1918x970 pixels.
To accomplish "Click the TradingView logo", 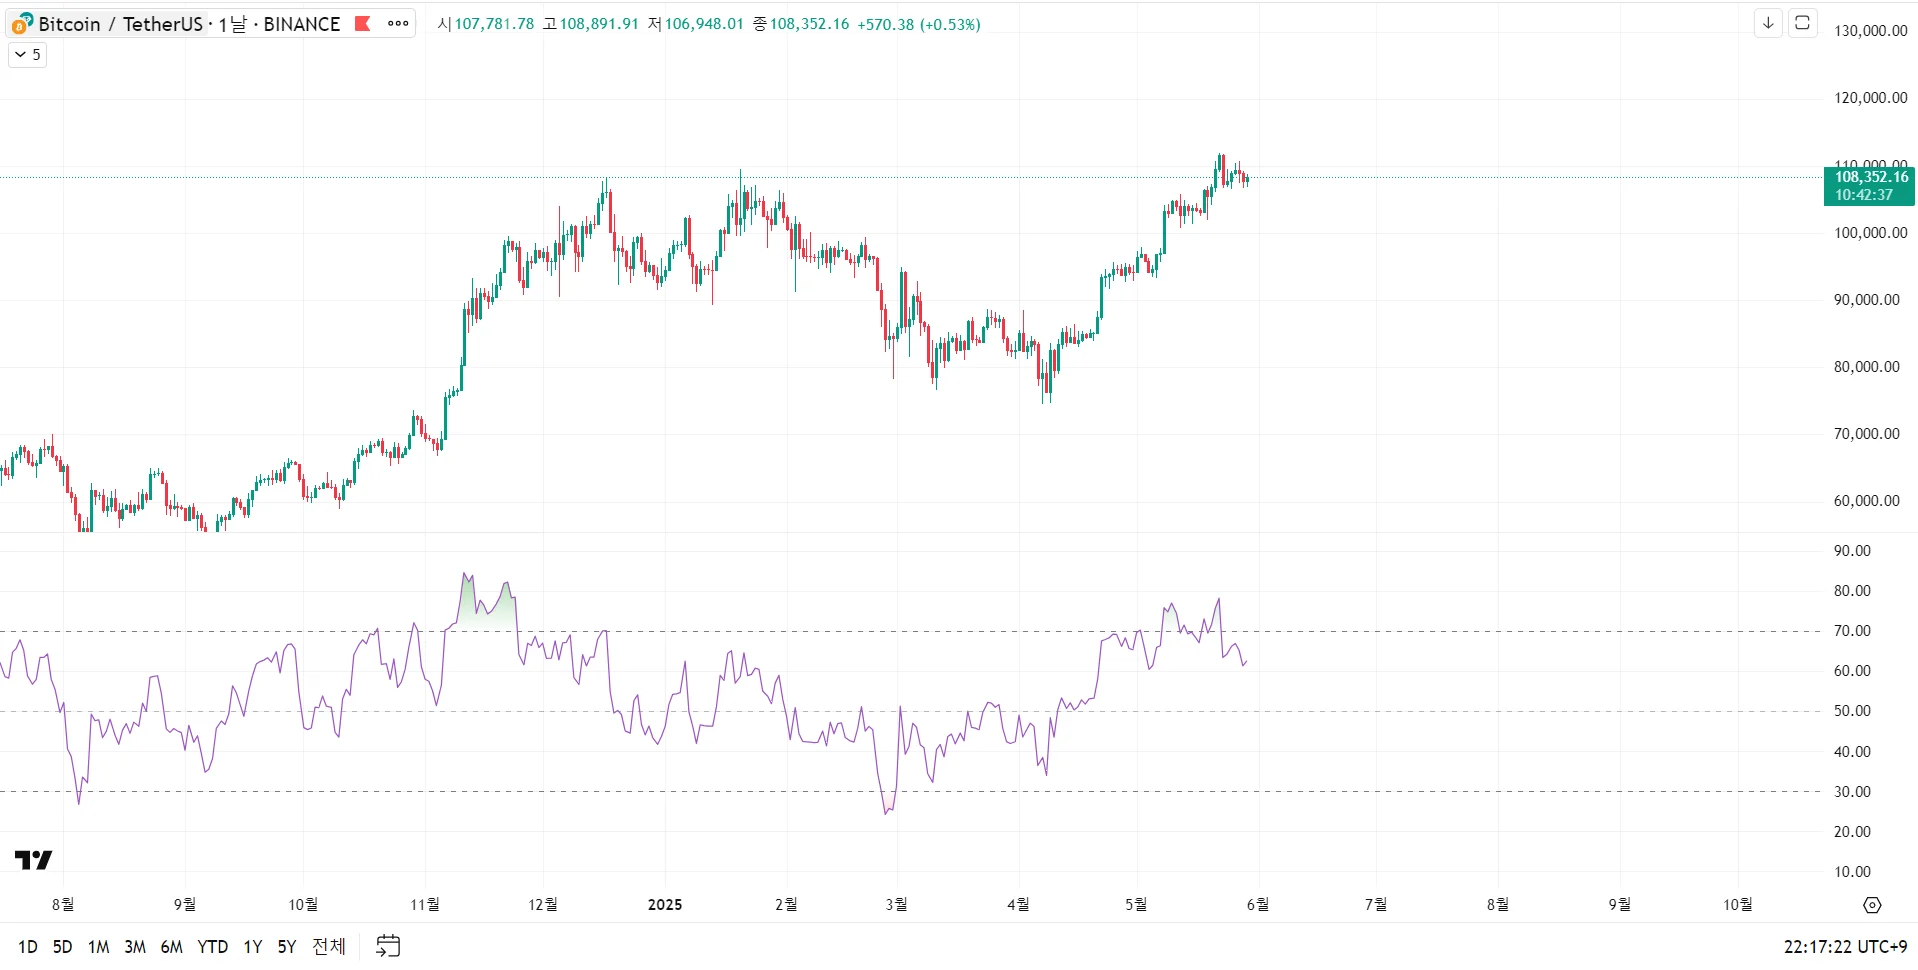I will 33,859.
